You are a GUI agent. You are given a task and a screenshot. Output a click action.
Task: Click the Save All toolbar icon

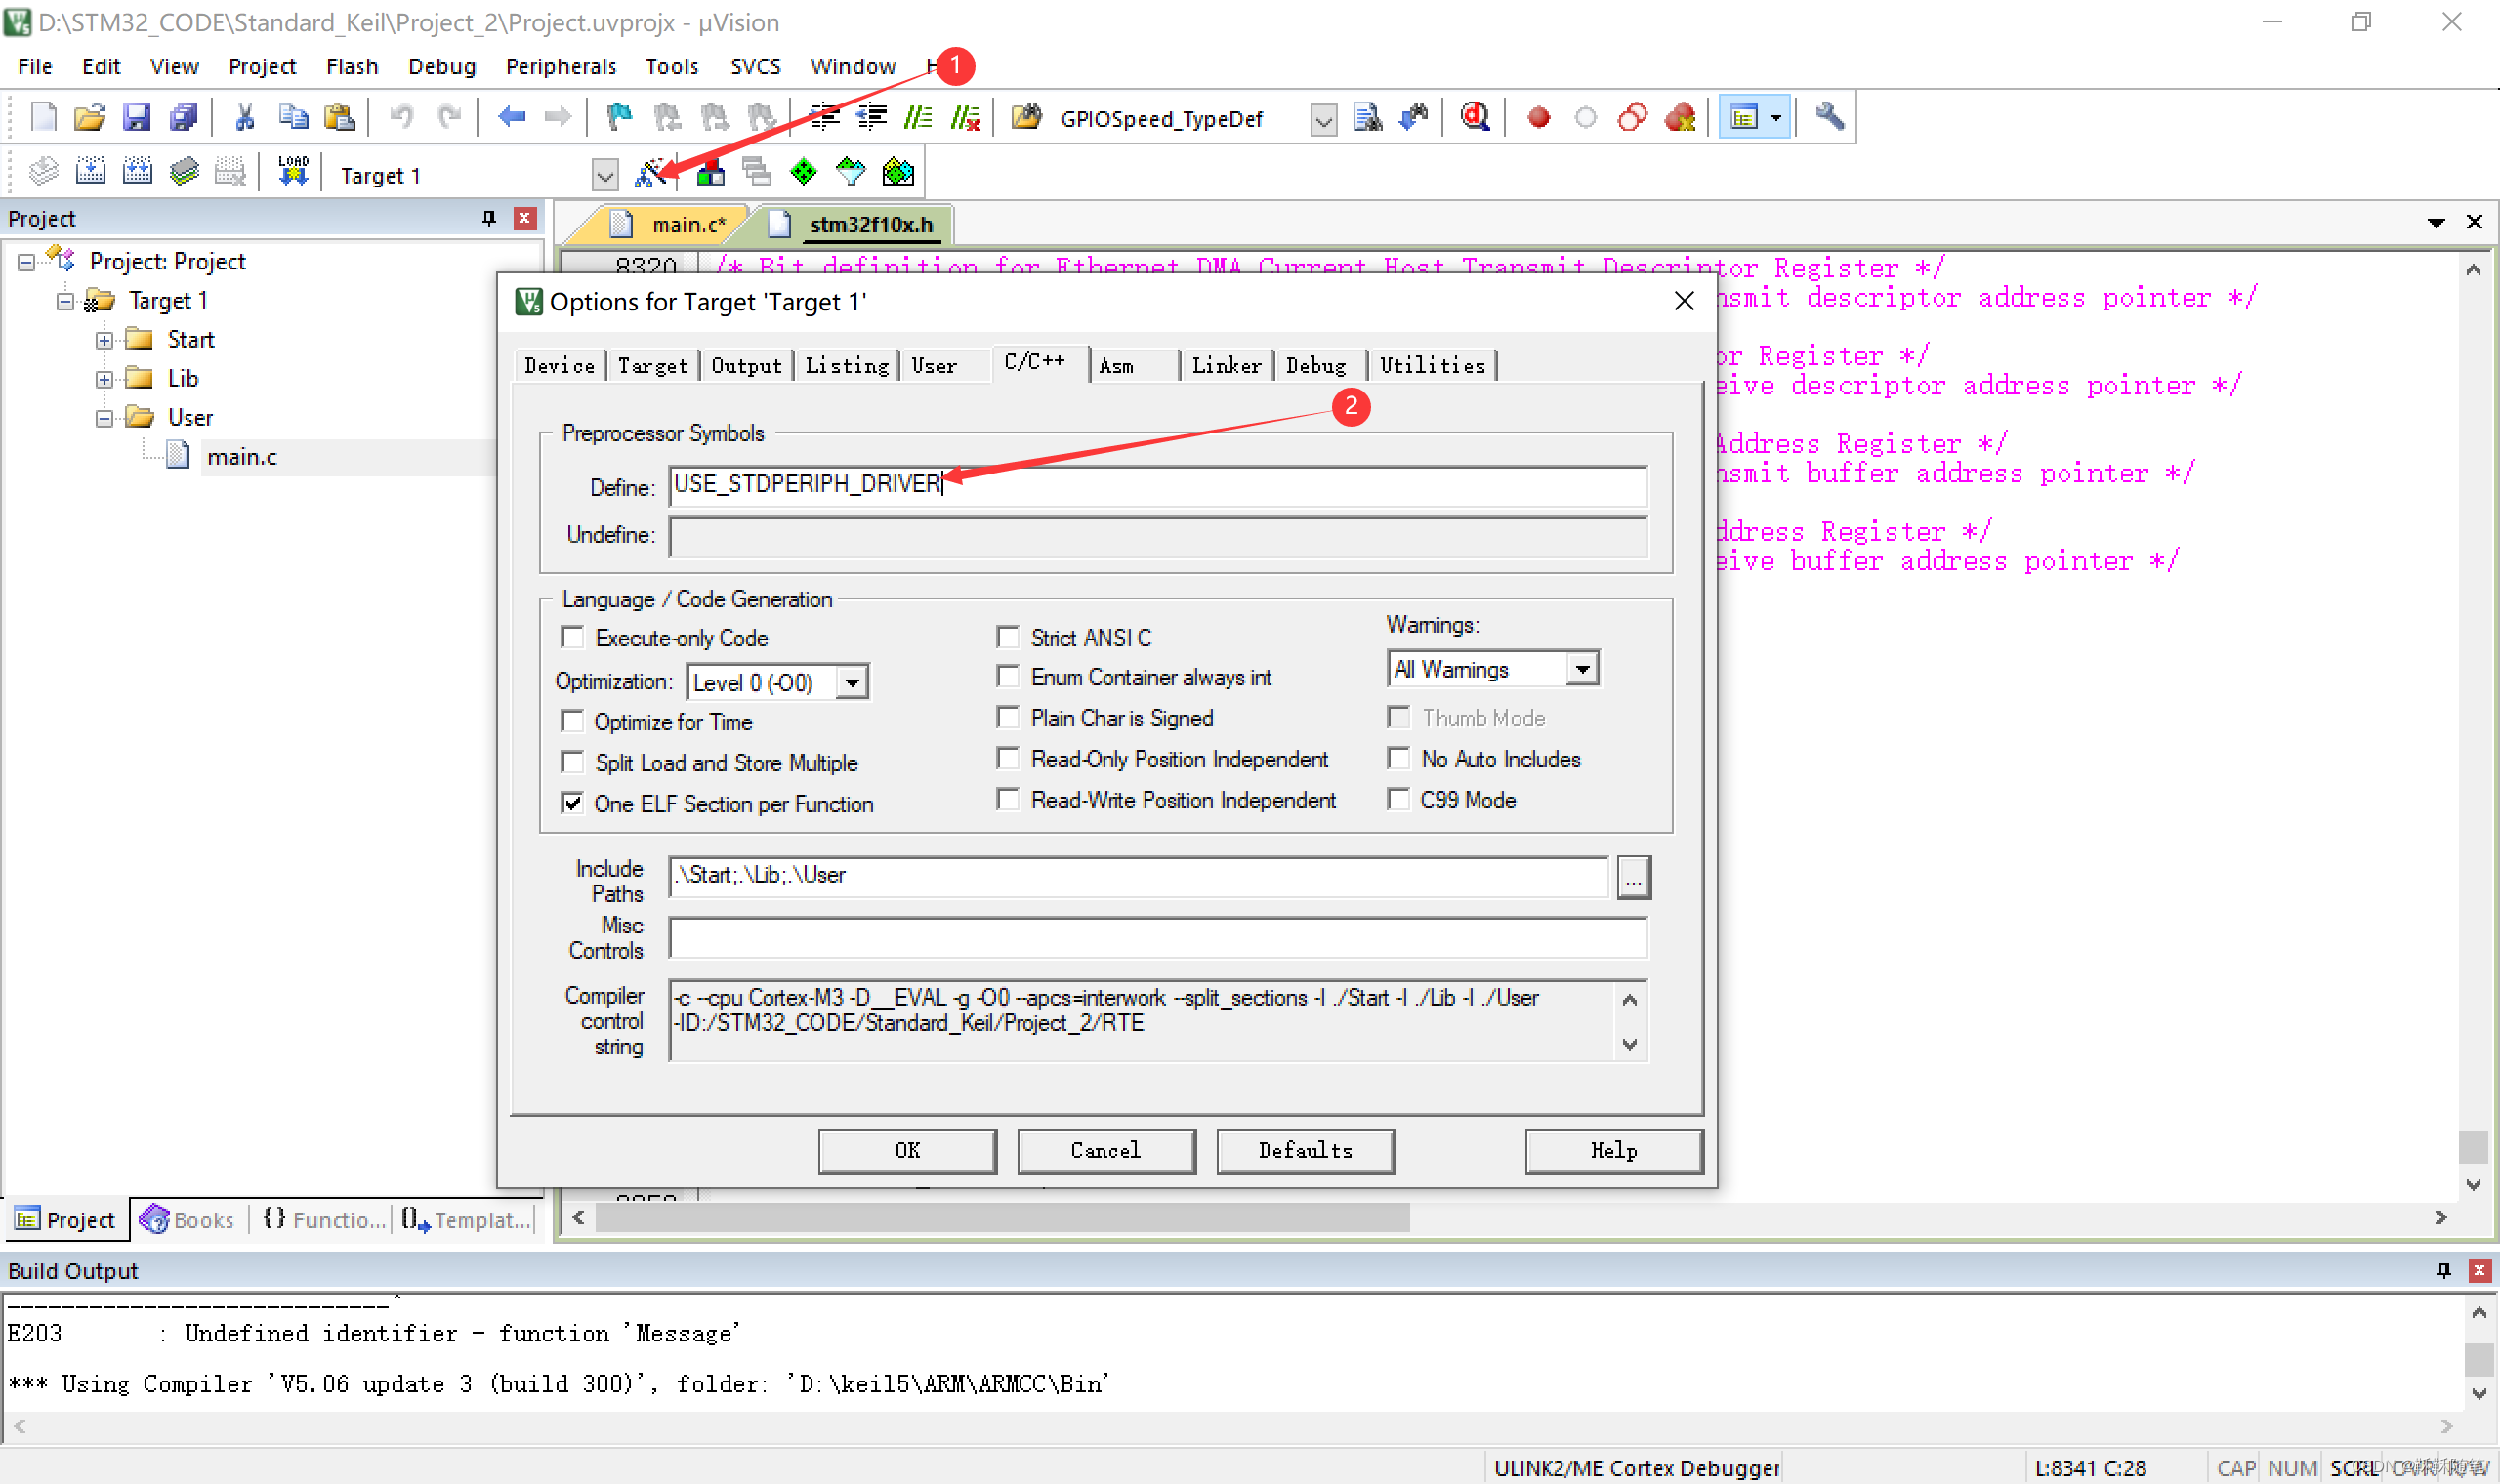(x=184, y=118)
